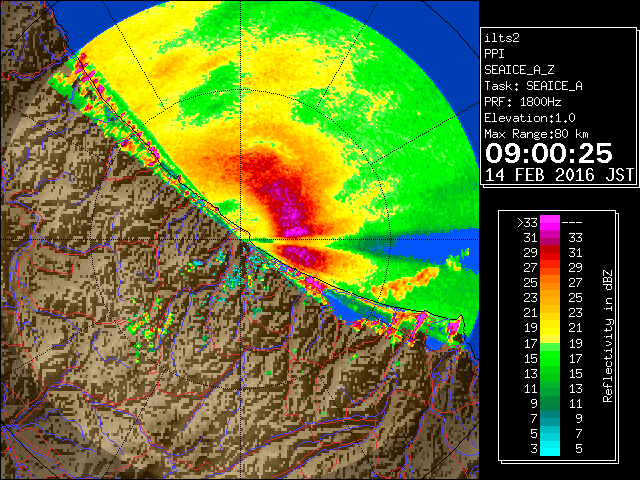
Task: Pick the dark red 29–31 dBZ swatch
Action: coord(550,252)
